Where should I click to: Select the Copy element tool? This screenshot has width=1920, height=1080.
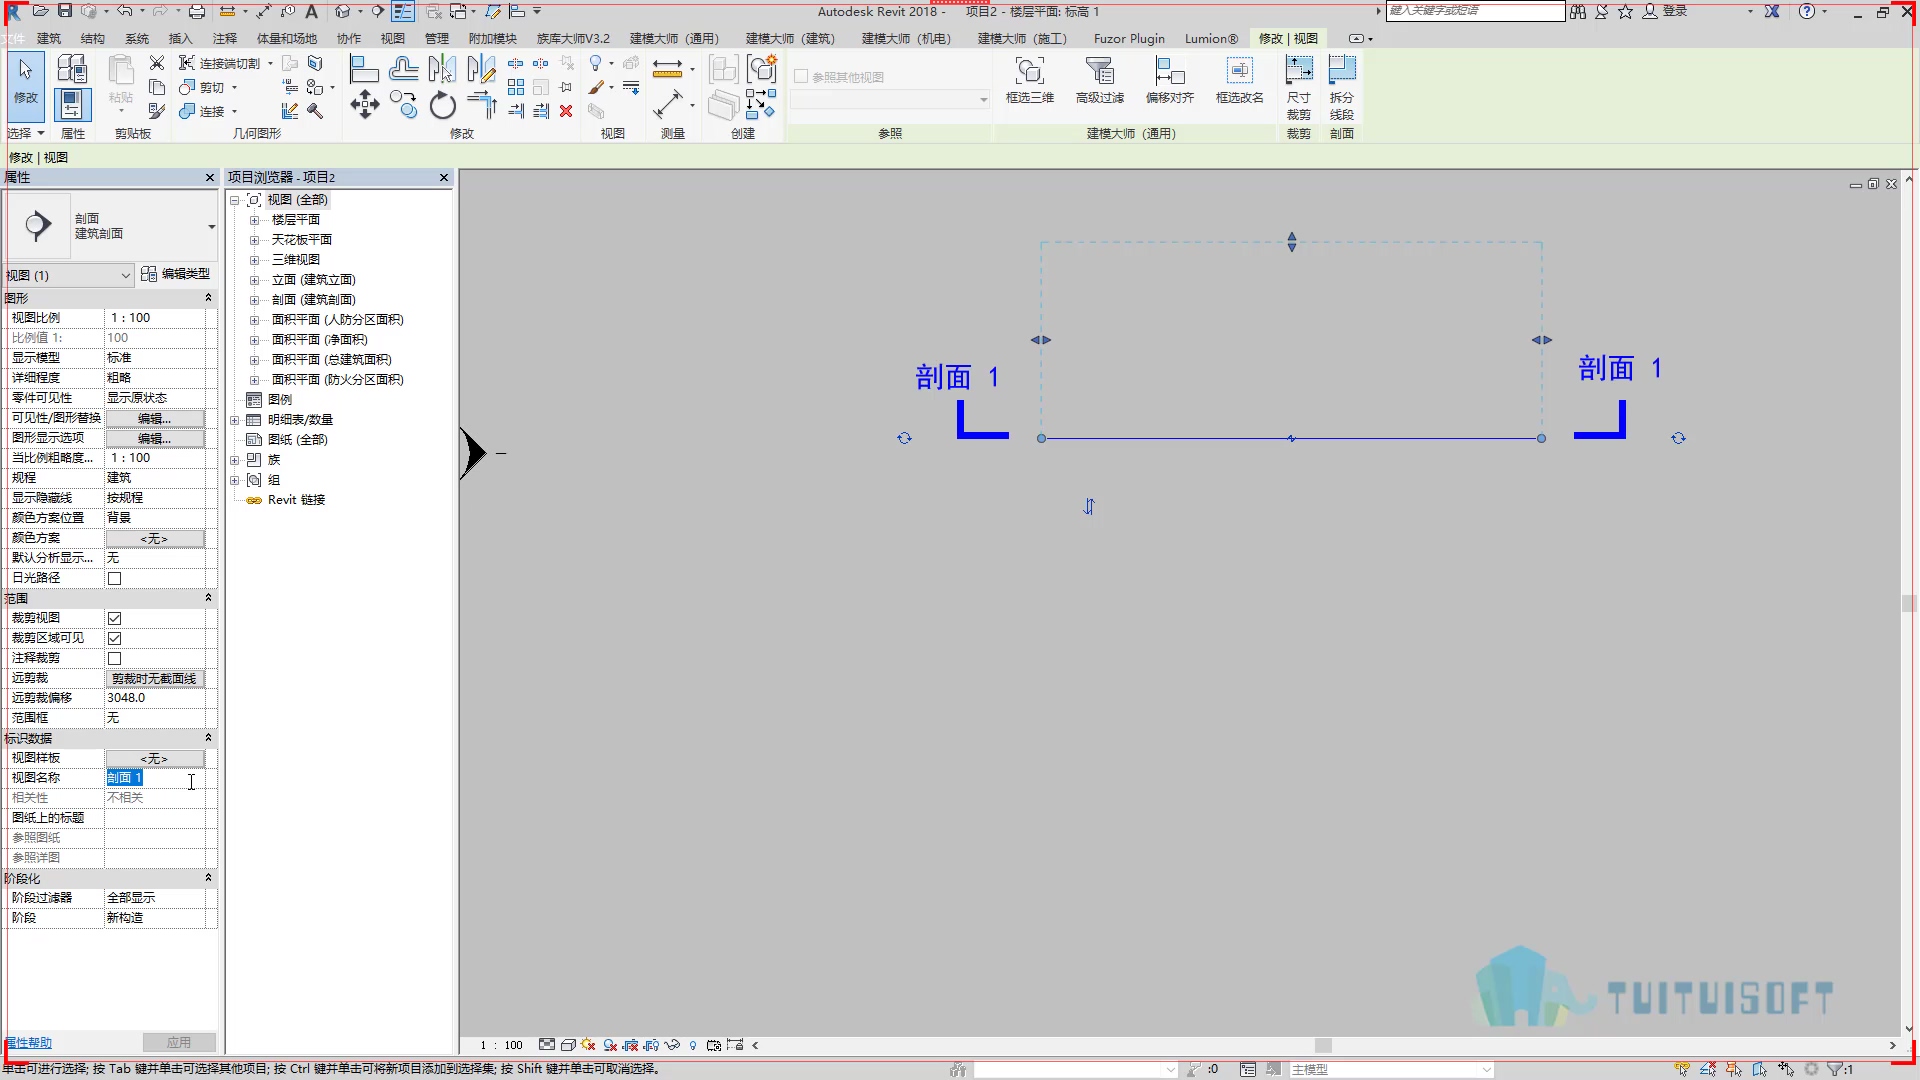coord(404,104)
